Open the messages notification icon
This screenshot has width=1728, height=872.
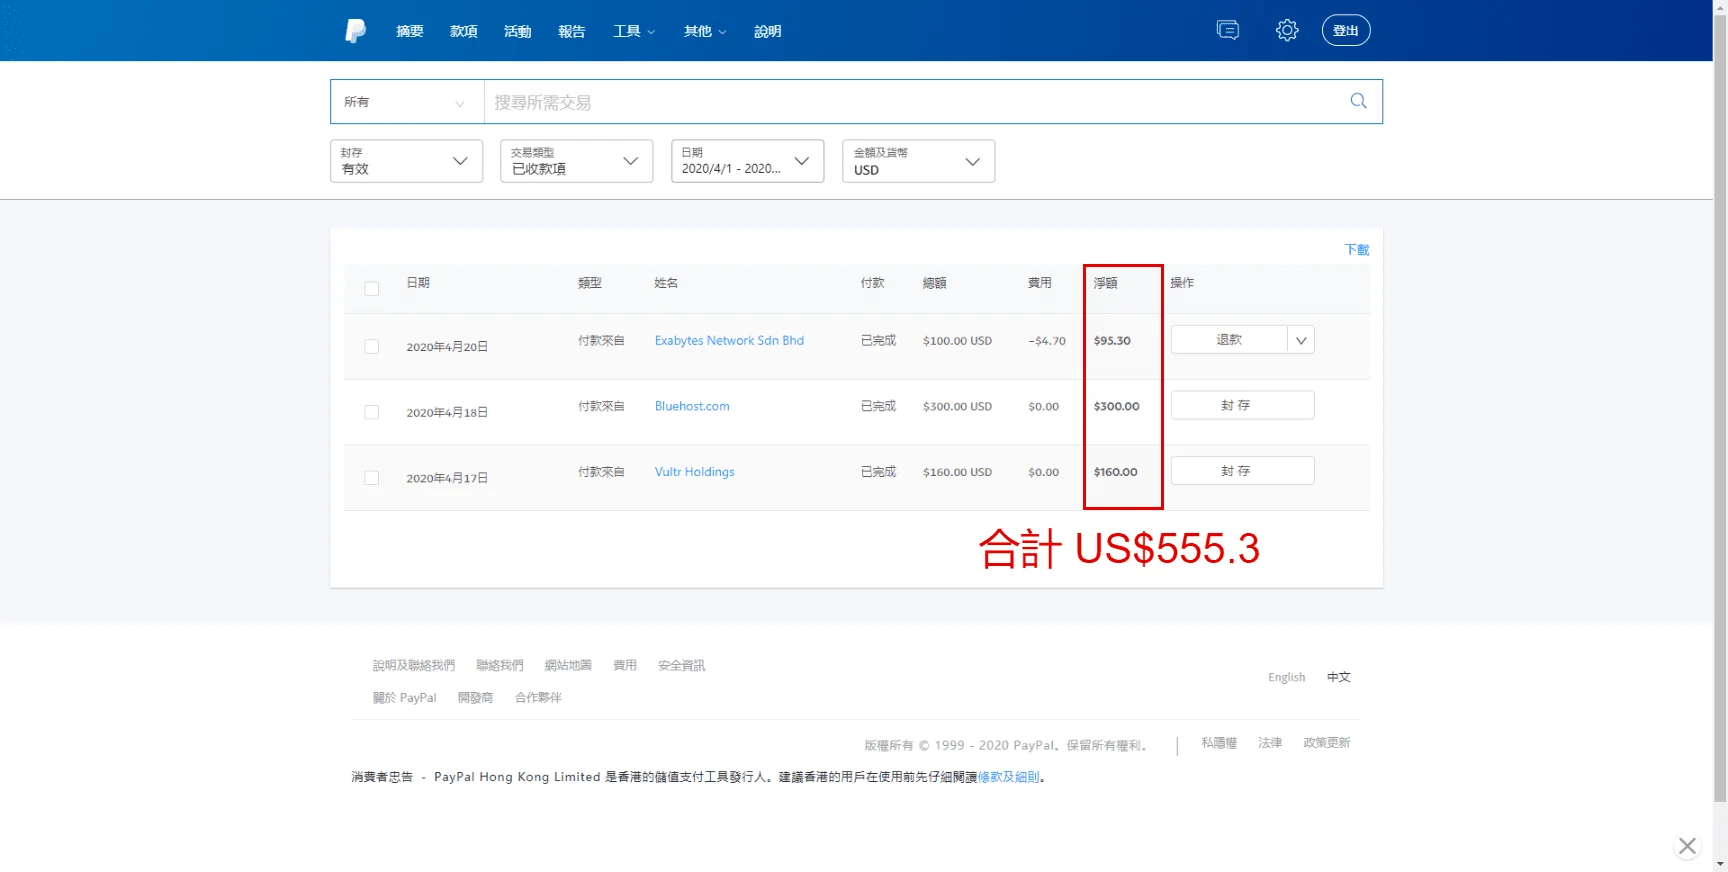[x=1228, y=30]
